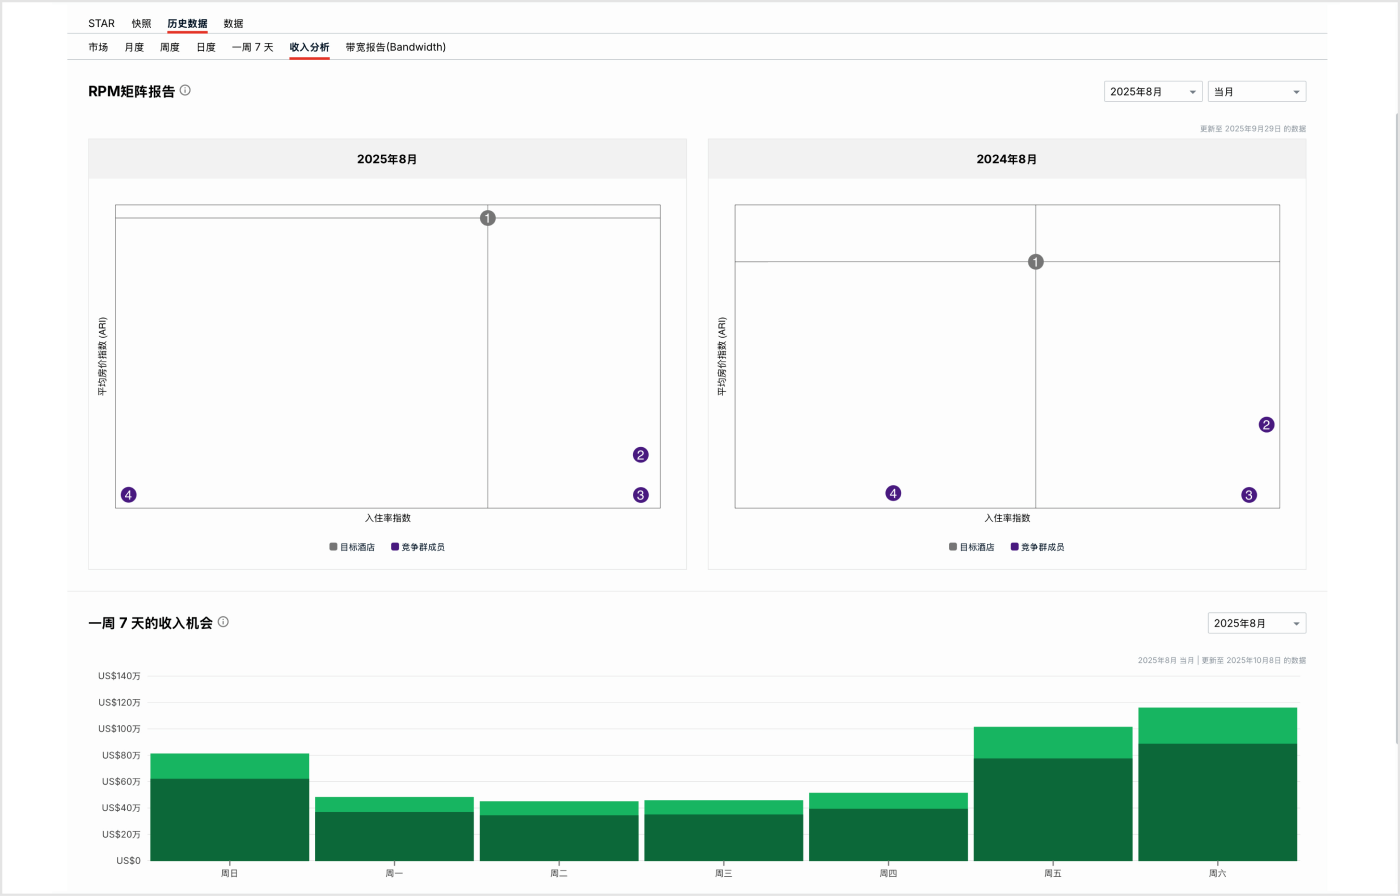The width and height of the screenshot is (1400, 896).
Task: Click the light green segment of 周六 bar
Action: [x=1217, y=725]
